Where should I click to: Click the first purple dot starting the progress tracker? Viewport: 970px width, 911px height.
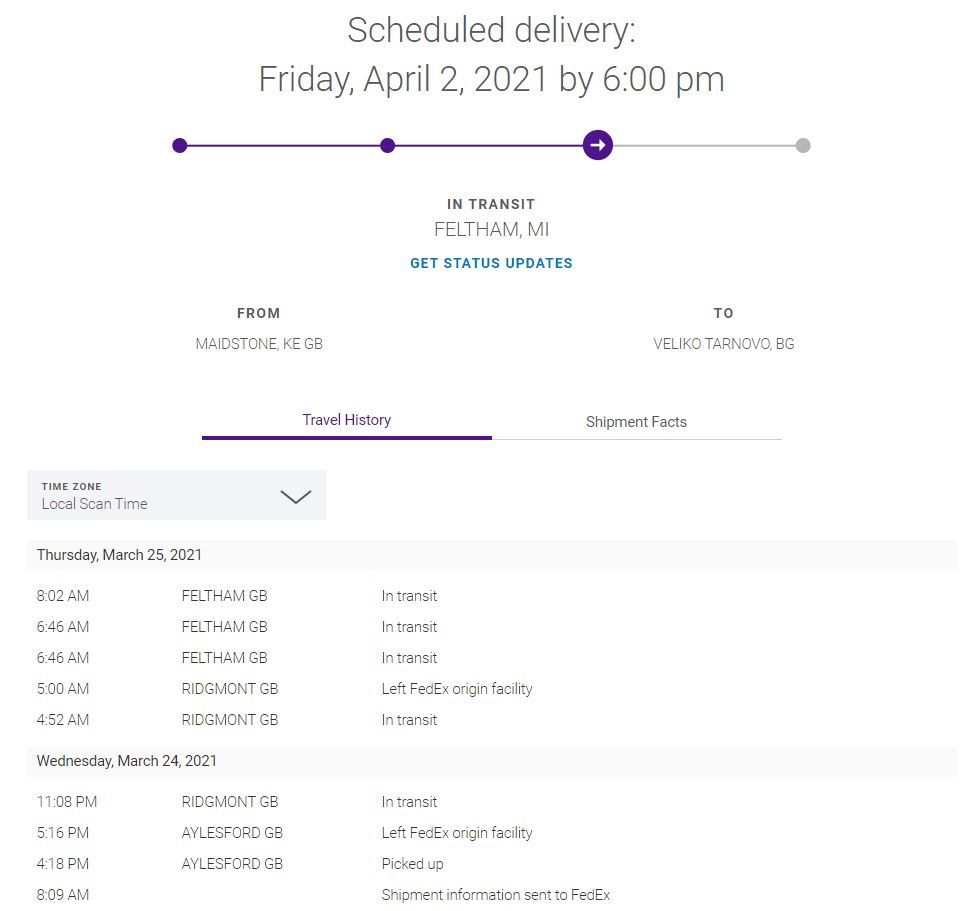(180, 146)
